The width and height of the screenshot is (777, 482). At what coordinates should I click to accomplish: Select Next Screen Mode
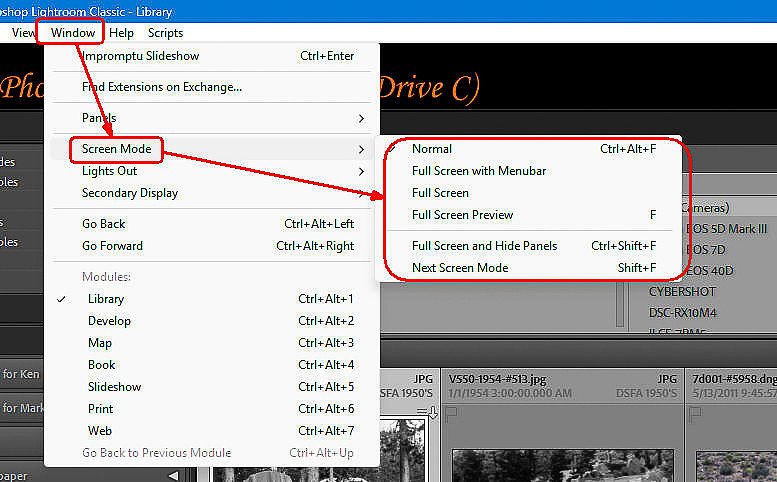(528, 268)
